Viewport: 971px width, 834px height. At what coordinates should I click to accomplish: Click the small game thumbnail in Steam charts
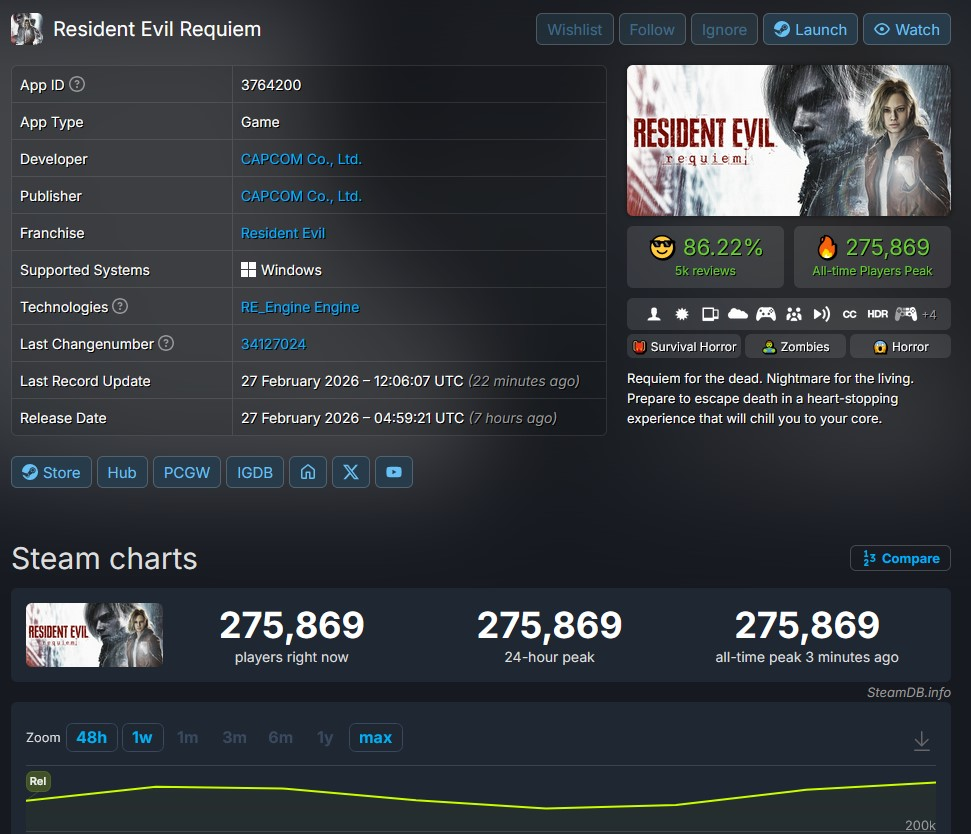click(x=94, y=635)
